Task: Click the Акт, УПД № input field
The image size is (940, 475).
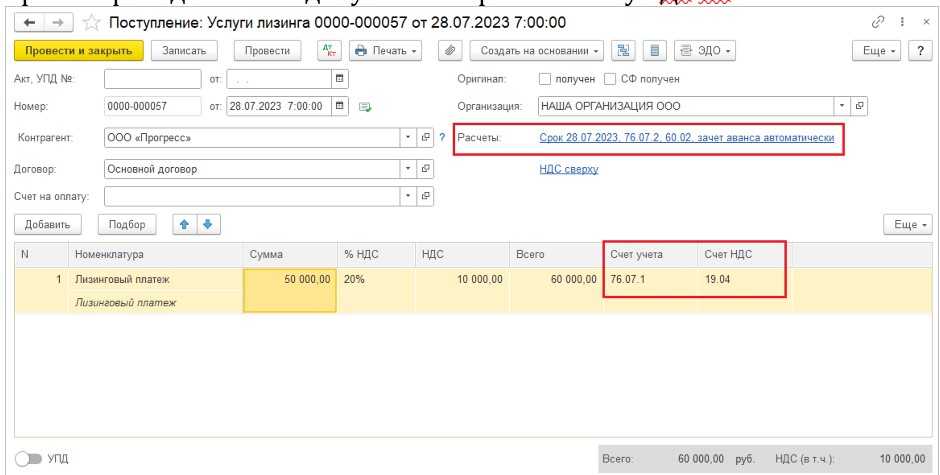Action: [x=153, y=79]
